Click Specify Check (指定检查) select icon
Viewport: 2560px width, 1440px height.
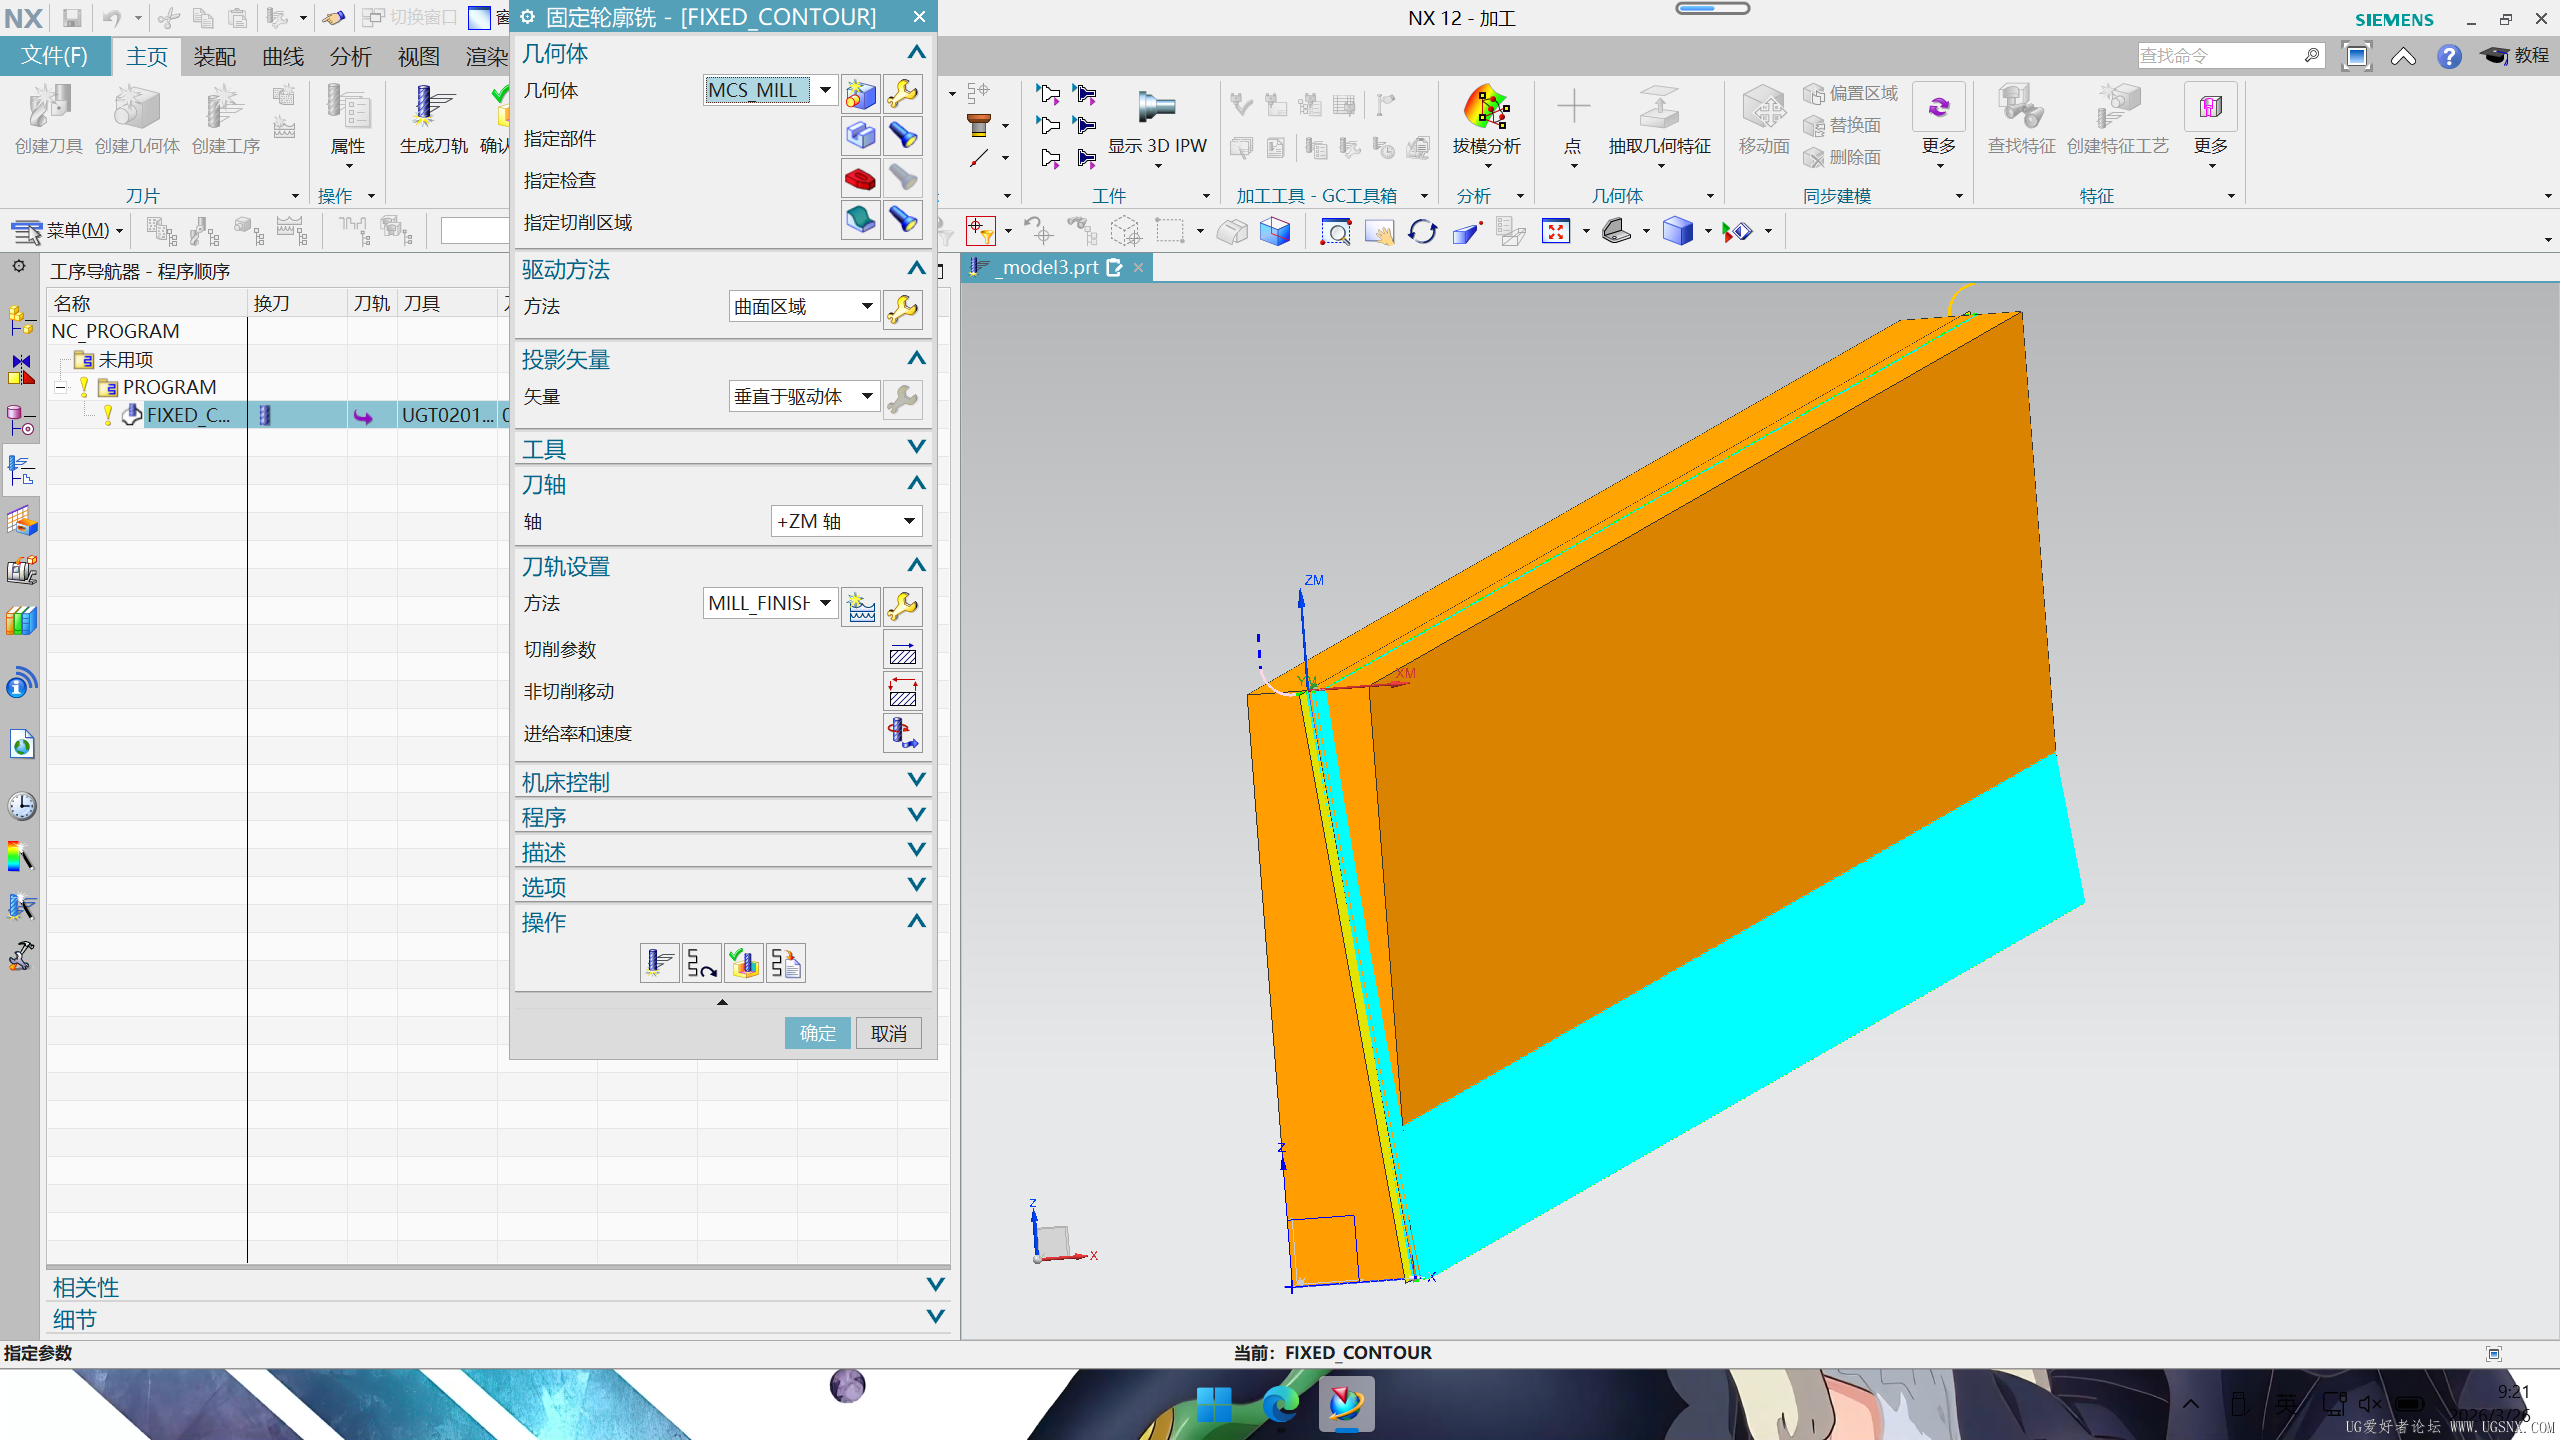click(x=860, y=178)
